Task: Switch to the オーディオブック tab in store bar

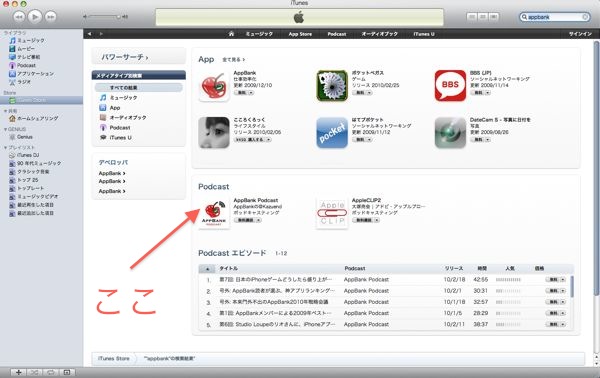Action: click(x=380, y=34)
